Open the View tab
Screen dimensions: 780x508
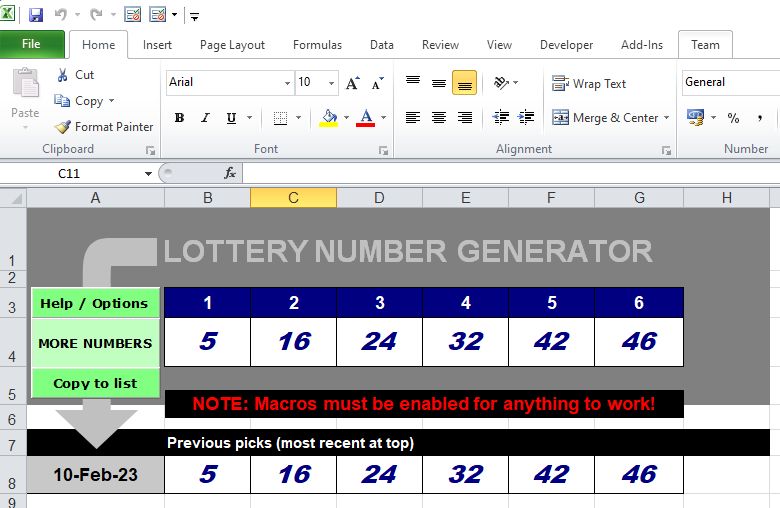pos(499,45)
